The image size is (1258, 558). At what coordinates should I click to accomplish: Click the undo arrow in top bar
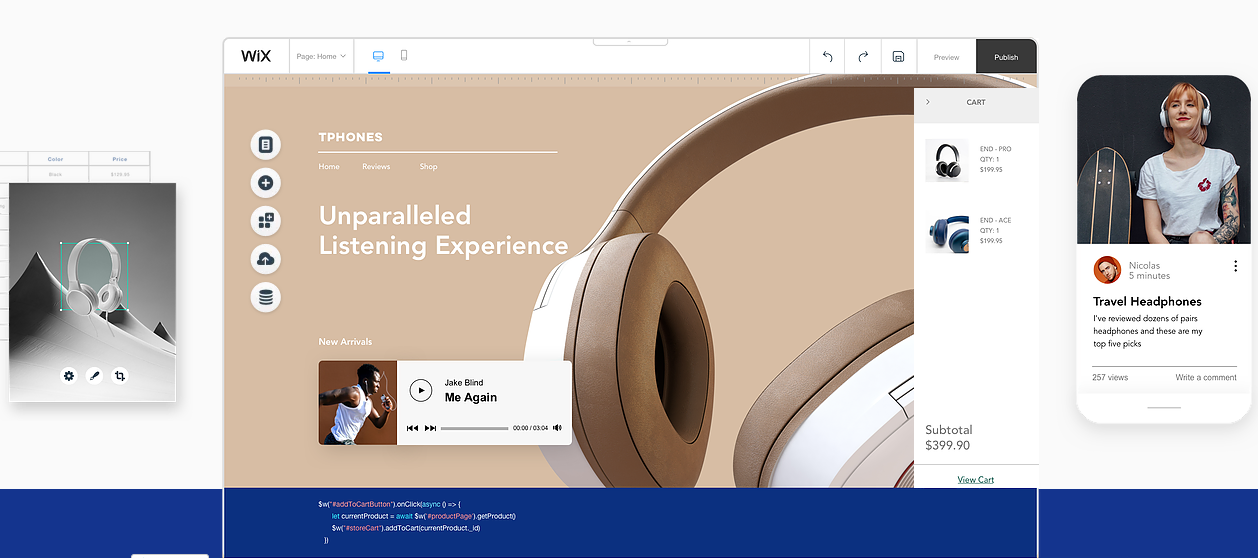[x=827, y=57]
